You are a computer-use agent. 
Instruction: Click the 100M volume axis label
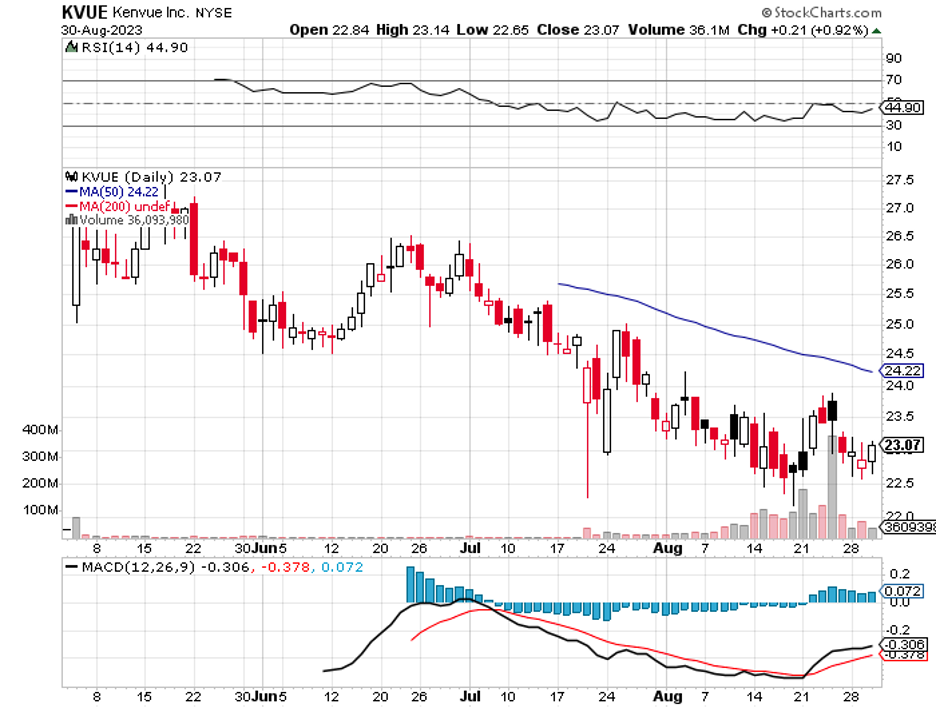[40, 510]
